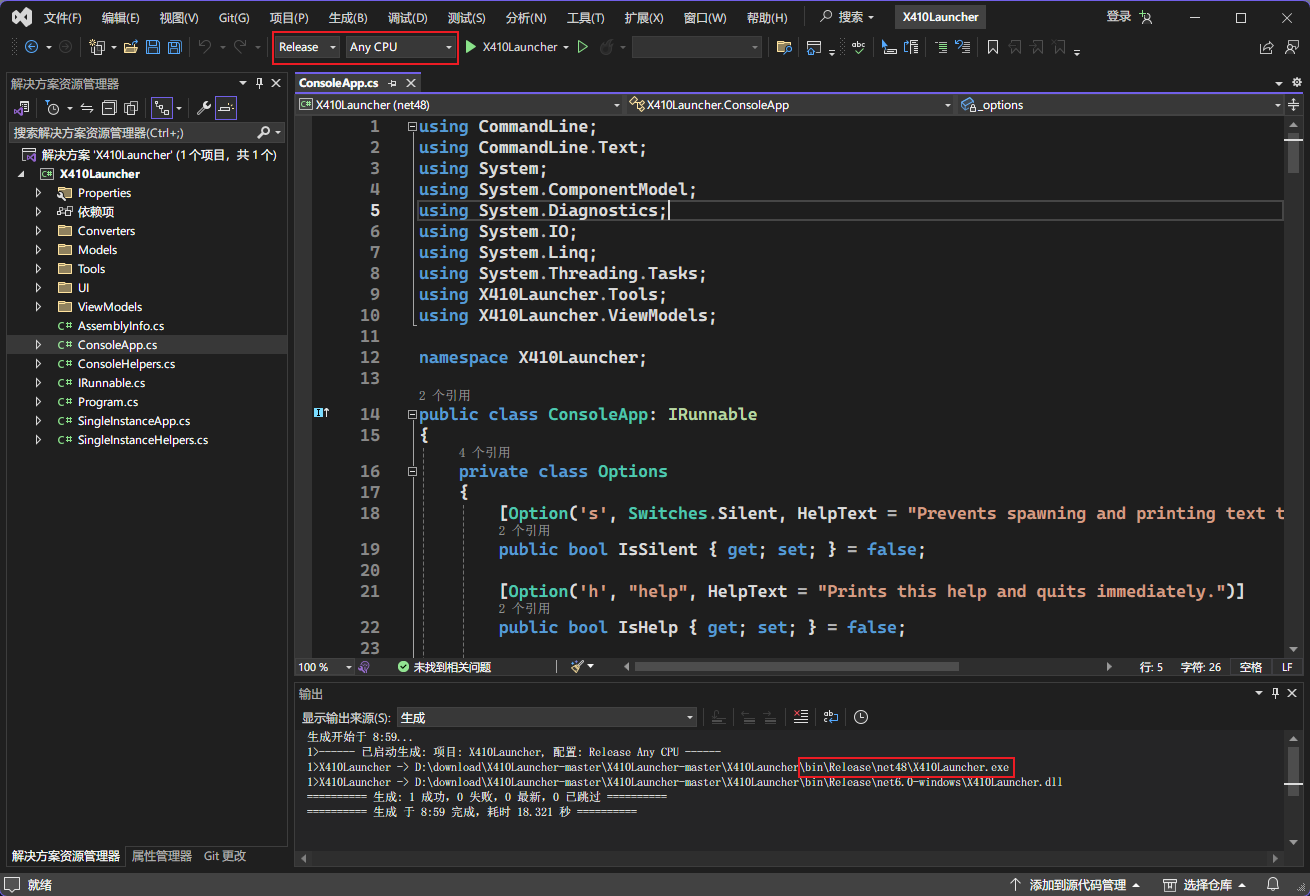Open the Git(G) menu
Viewport: 1310px width, 896px height.
[x=234, y=18]
